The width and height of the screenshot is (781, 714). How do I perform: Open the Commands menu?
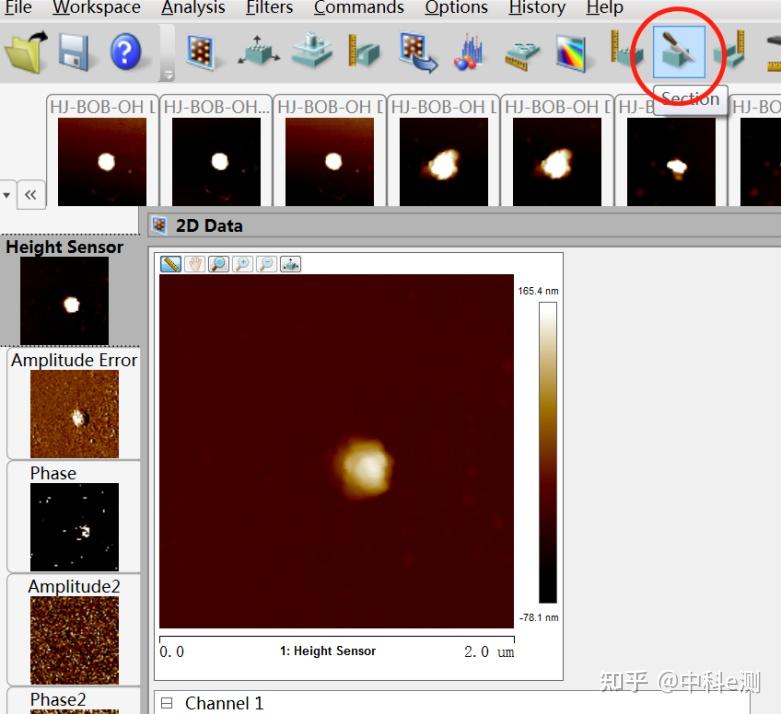tap(359, 7)
